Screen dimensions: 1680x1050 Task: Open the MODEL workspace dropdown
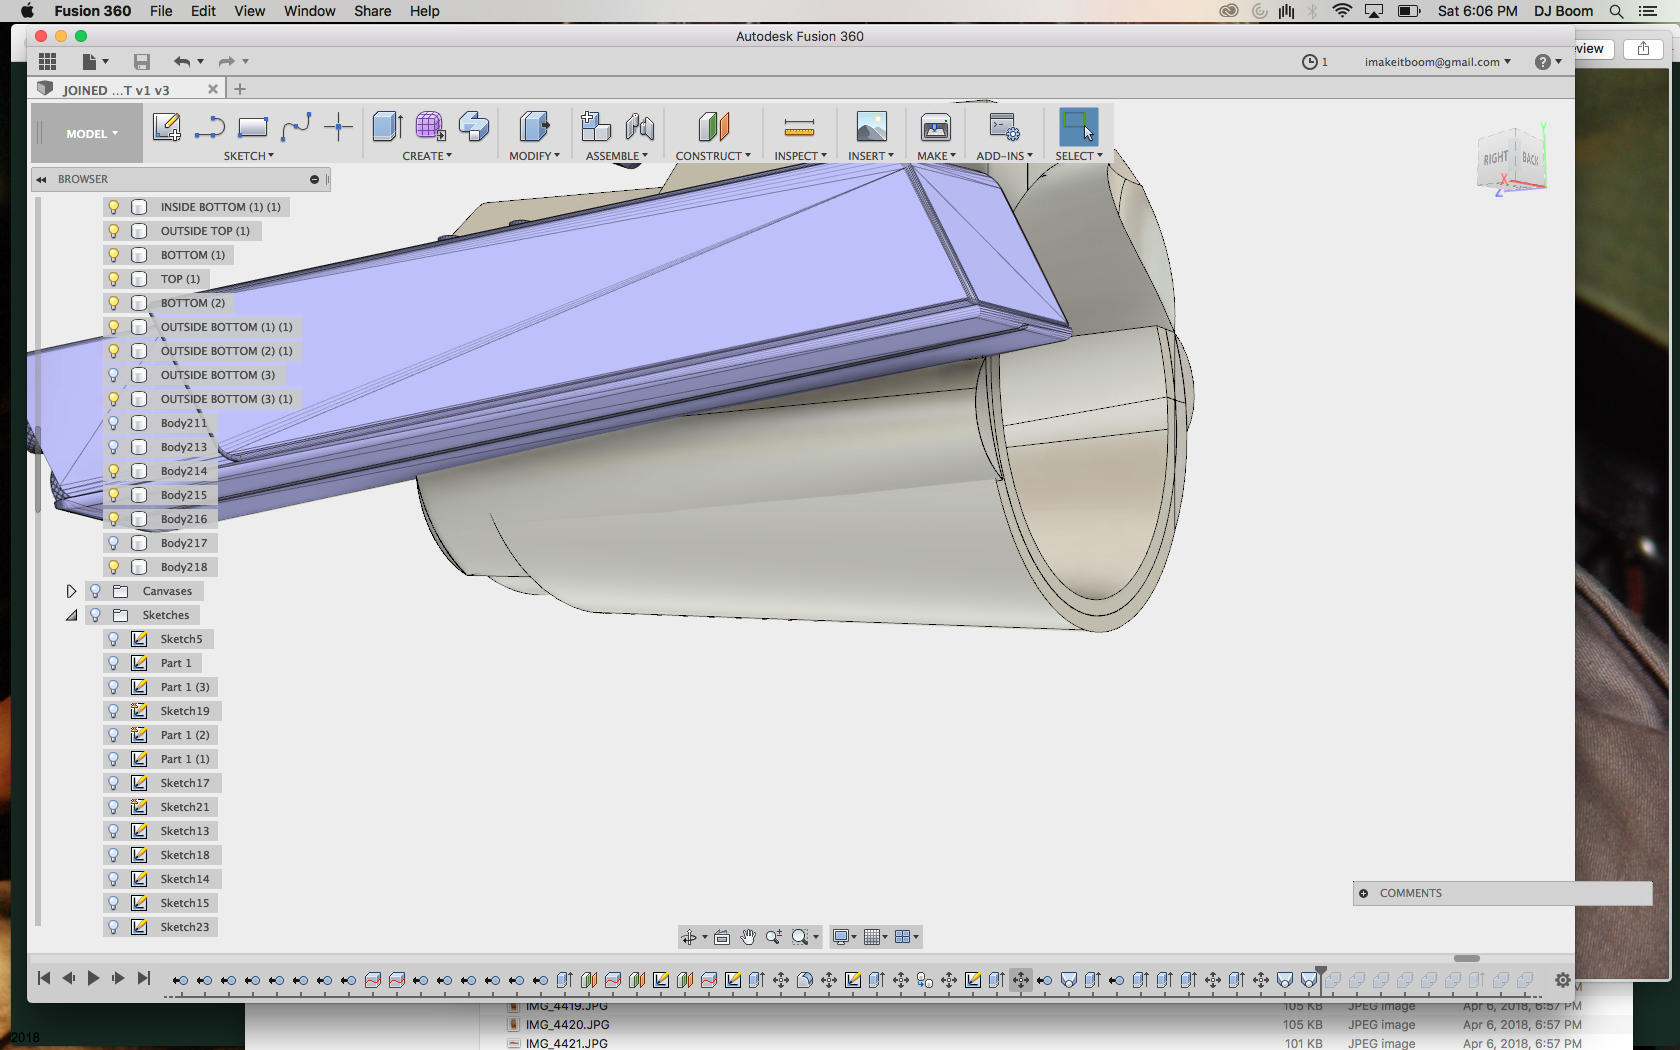pos(92,134)
